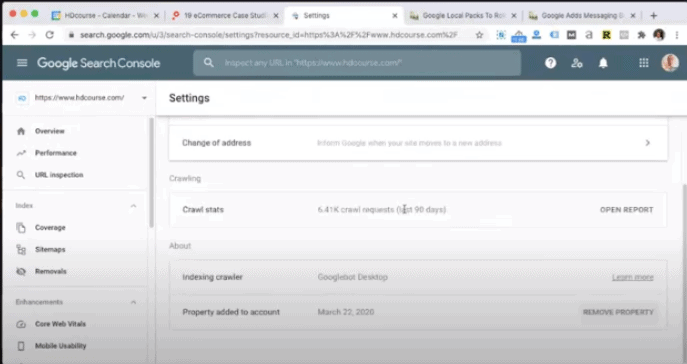Open the Google apps grid
The width and height of the screenshot is (687, 364).
[644, 63]
